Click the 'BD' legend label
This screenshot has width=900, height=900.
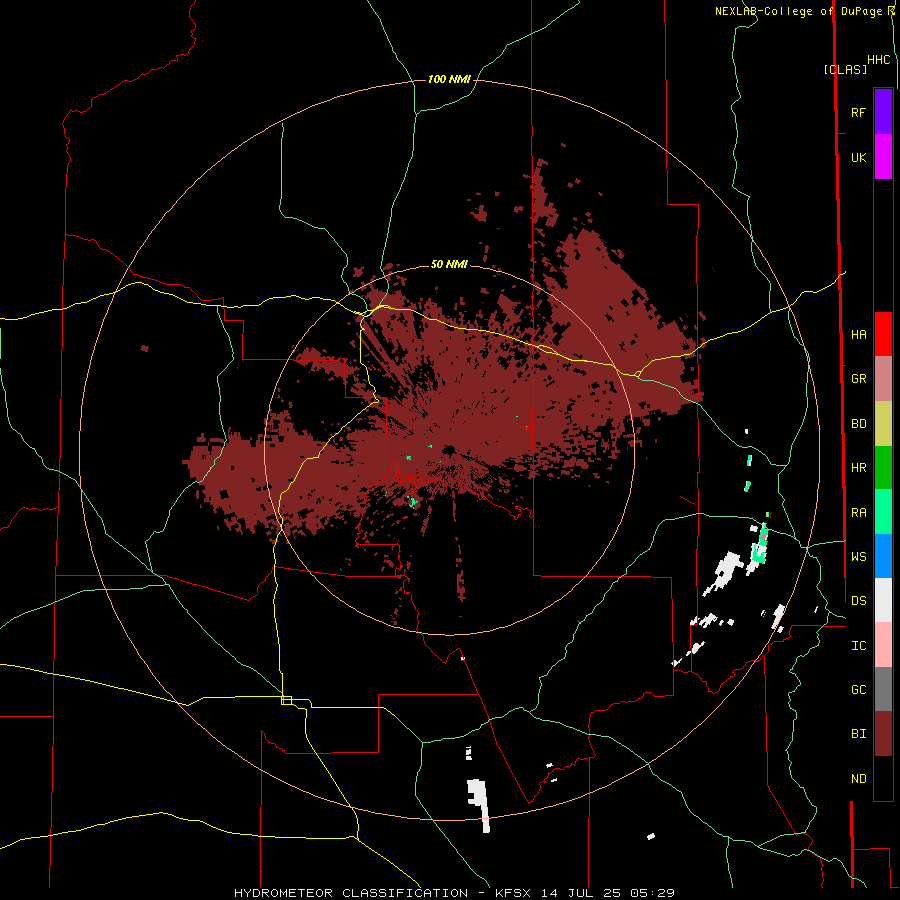tap(858, 424)
